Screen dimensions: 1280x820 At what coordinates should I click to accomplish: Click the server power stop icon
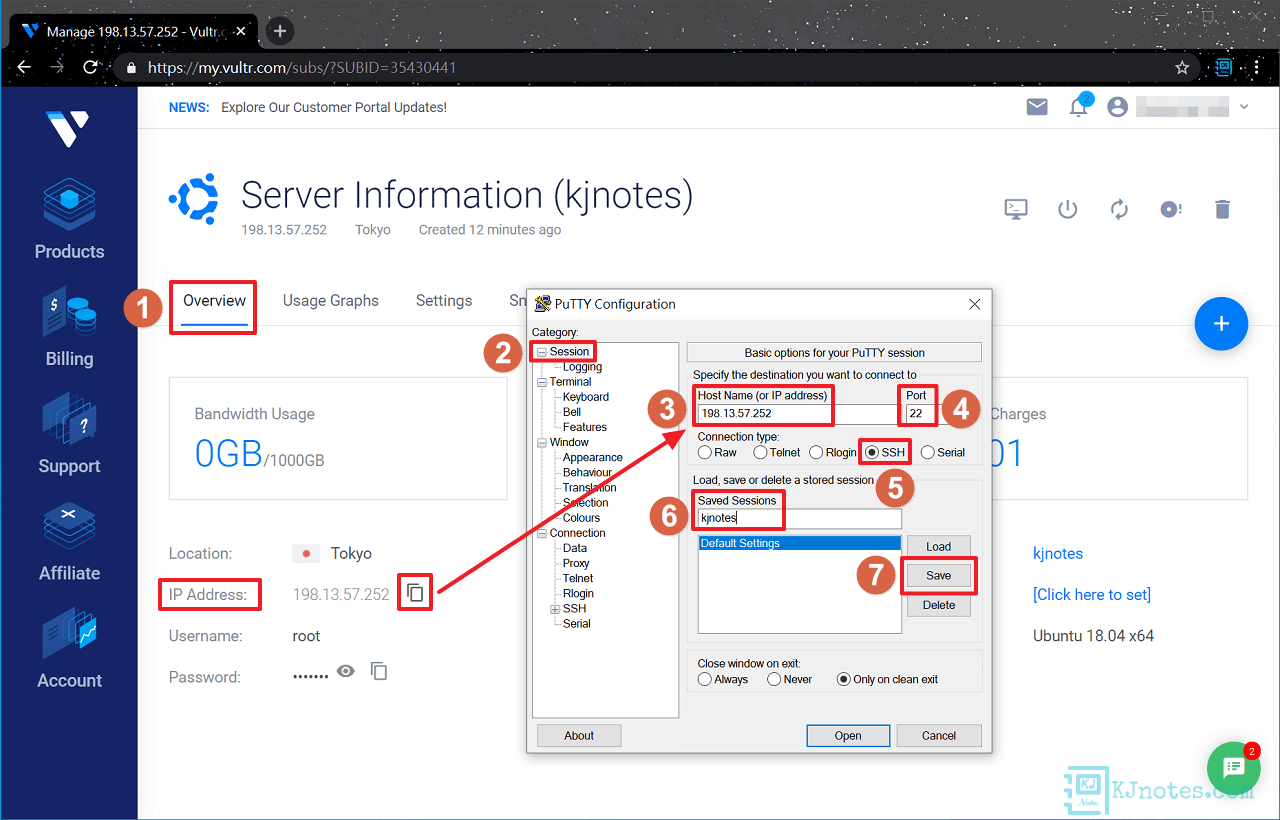click(x=1068, y=209)
